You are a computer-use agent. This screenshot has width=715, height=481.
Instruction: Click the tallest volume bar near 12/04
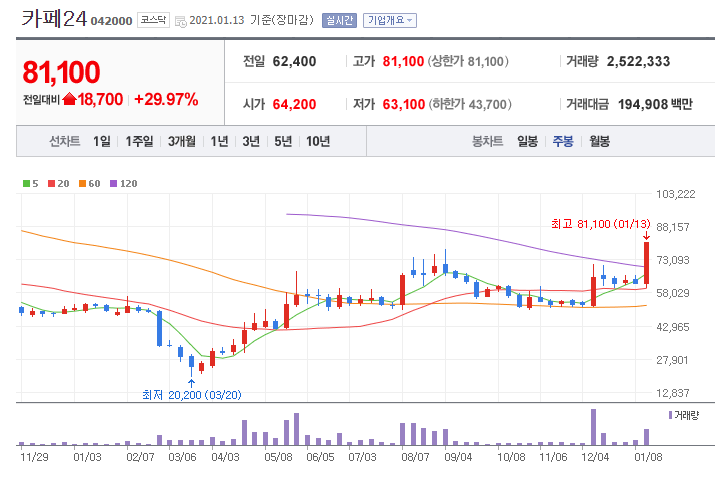[x=593, y=427]
